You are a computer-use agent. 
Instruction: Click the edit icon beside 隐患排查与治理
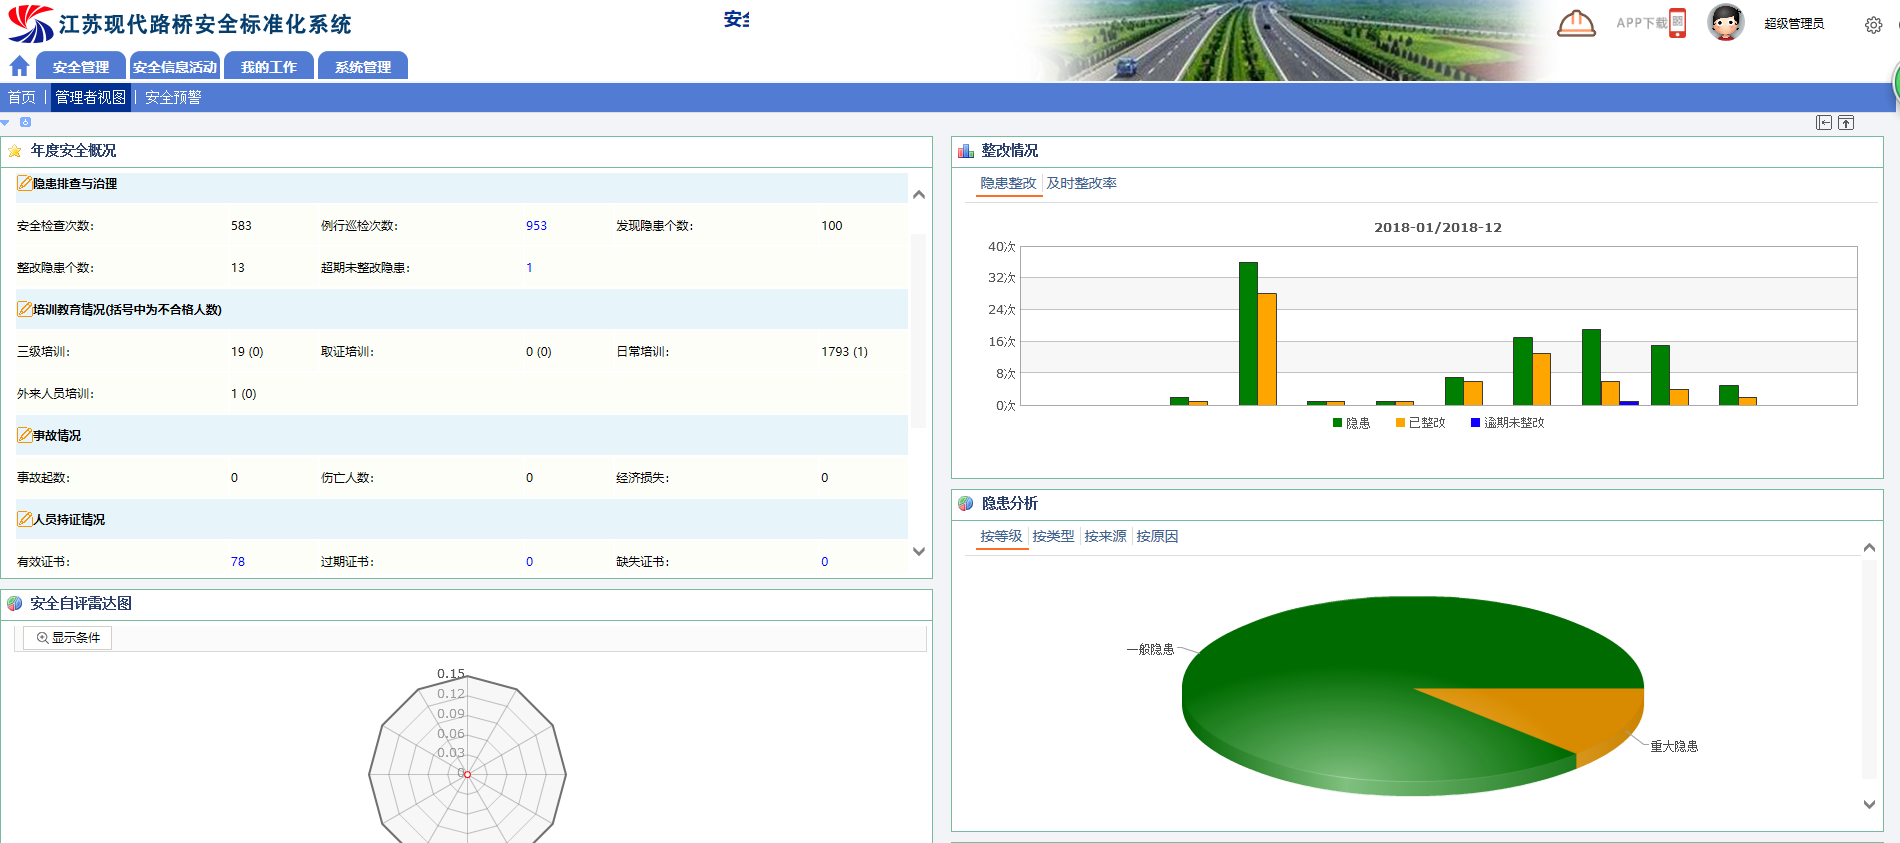click(x=24, y=184)
